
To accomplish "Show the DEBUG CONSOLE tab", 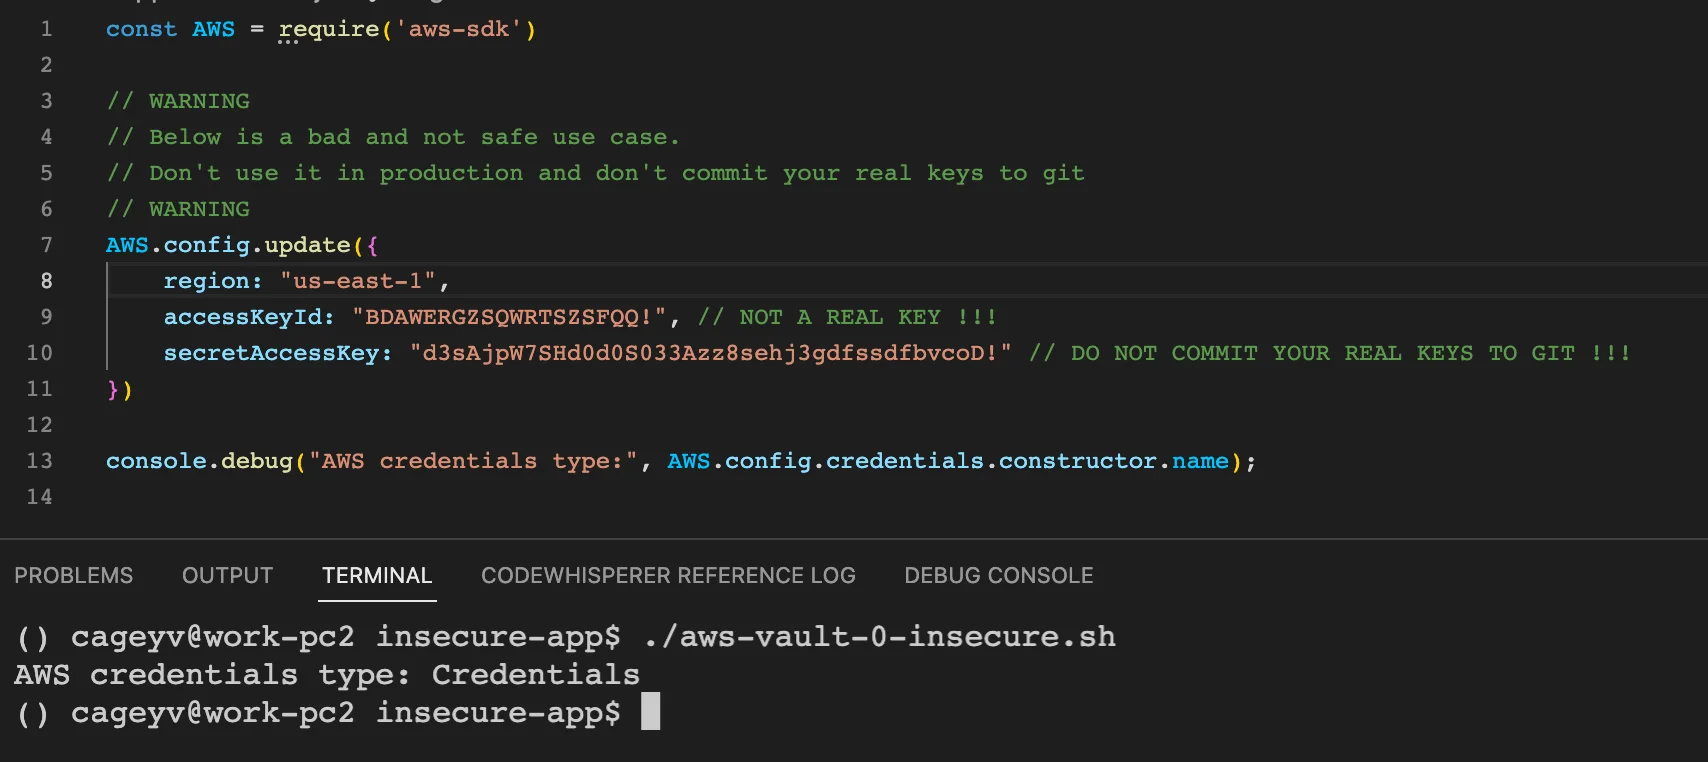I will point(998,576).
